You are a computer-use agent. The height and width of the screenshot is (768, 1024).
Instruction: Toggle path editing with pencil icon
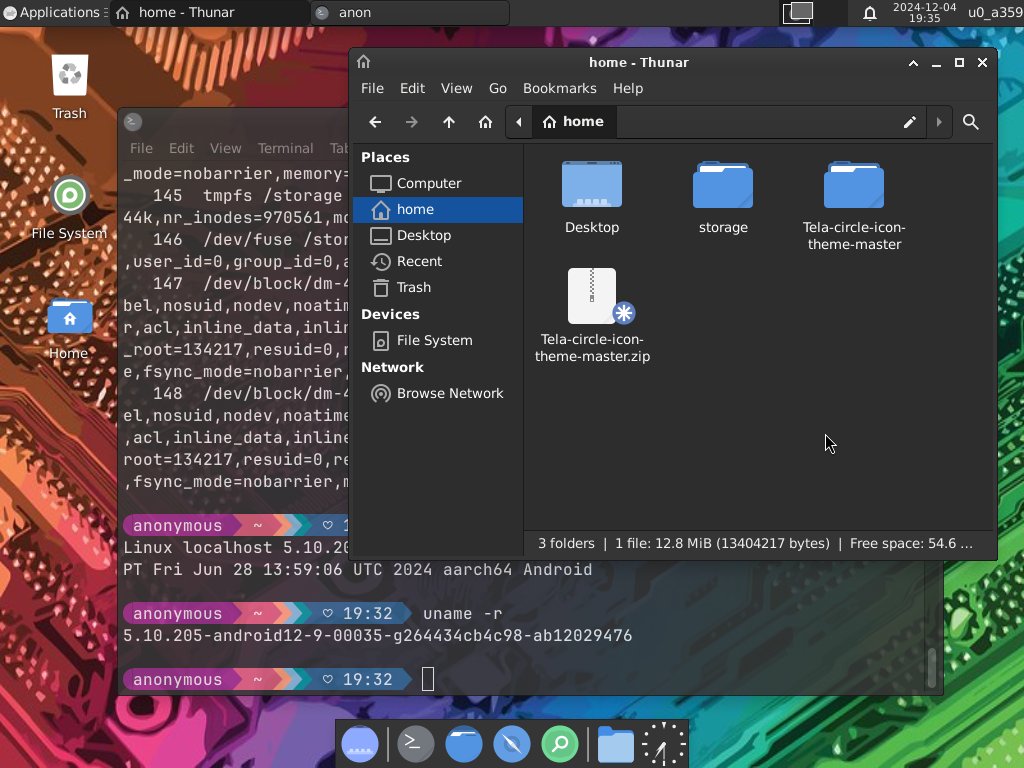click(910, 122)
